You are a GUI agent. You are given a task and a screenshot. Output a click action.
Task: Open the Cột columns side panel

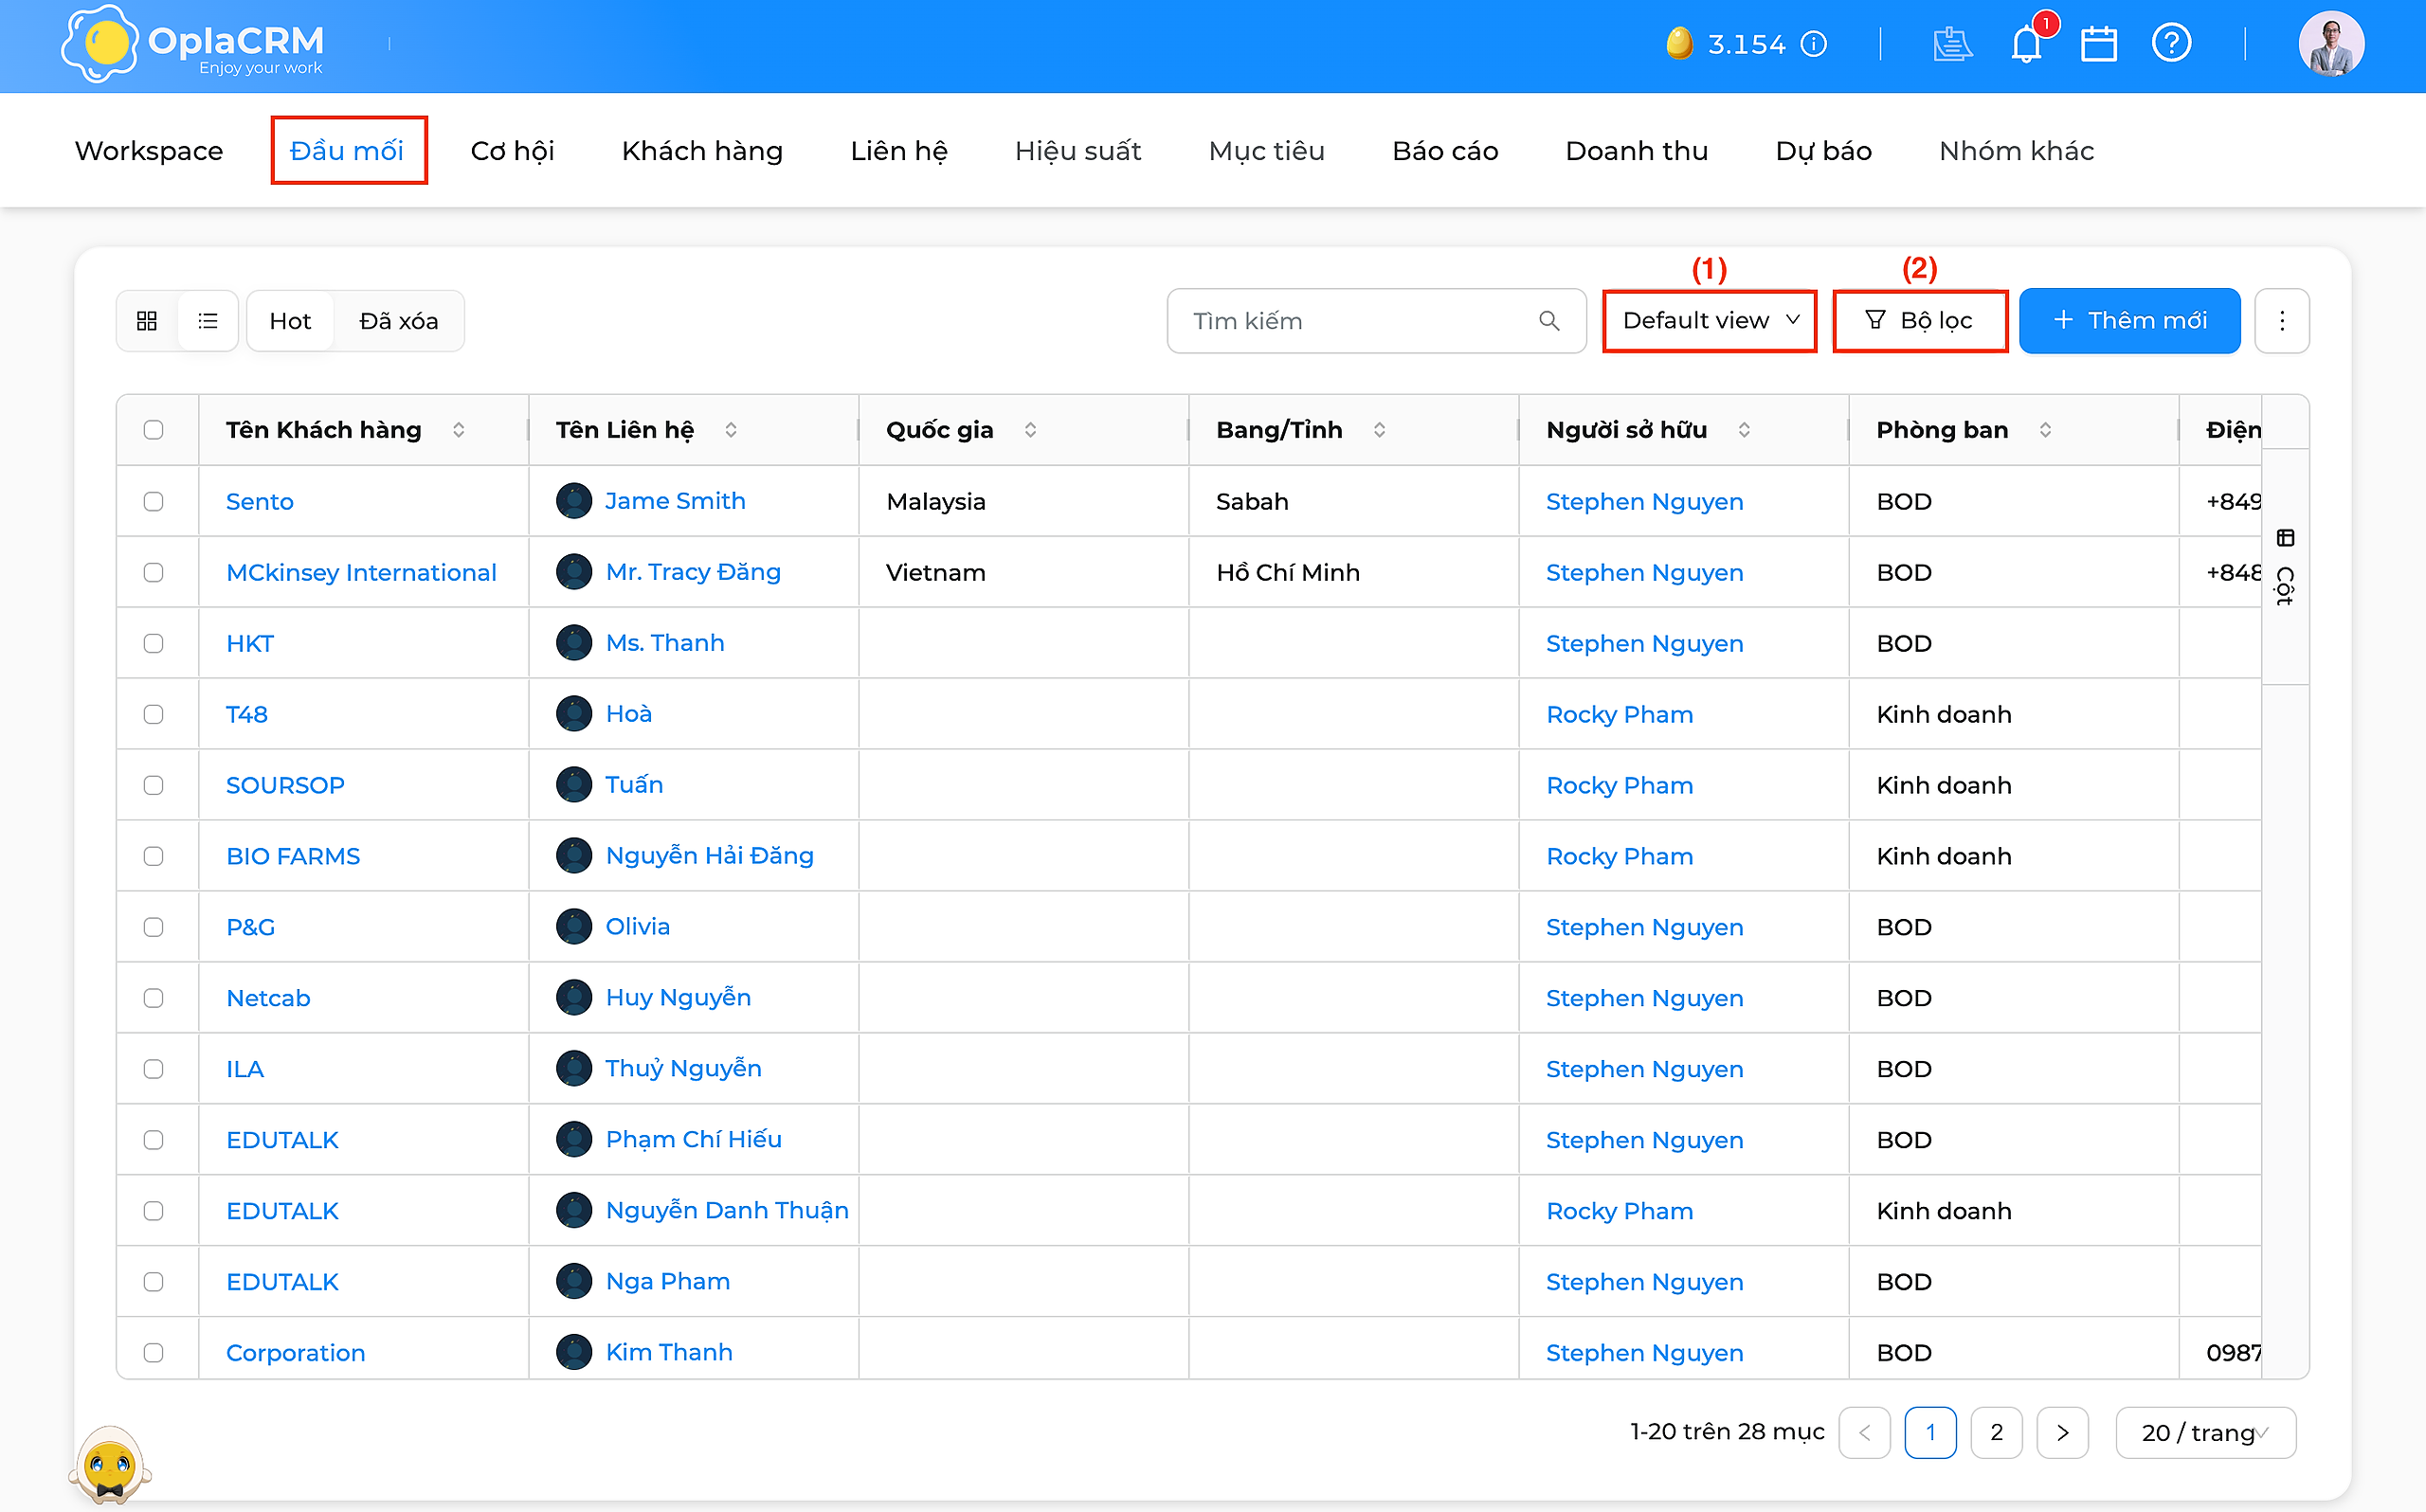[2285, 567]
